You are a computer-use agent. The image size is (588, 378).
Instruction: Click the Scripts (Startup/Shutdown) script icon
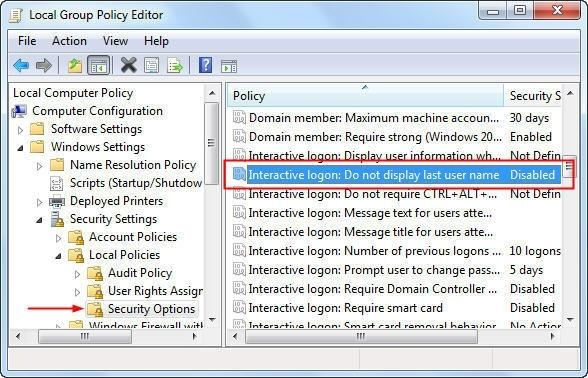pyautogui.click(x=57, y=183)
